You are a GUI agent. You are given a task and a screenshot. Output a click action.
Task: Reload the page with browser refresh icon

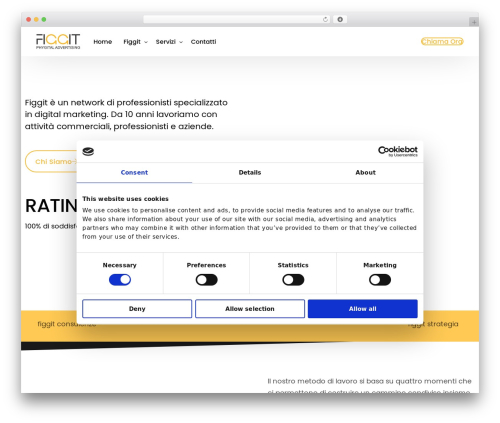click(x=325, y=19)
